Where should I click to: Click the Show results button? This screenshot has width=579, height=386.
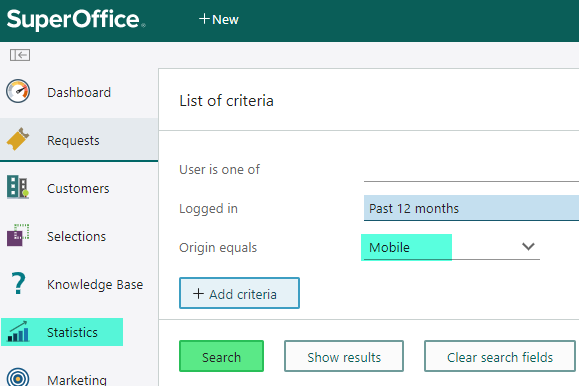click(344, 356)
